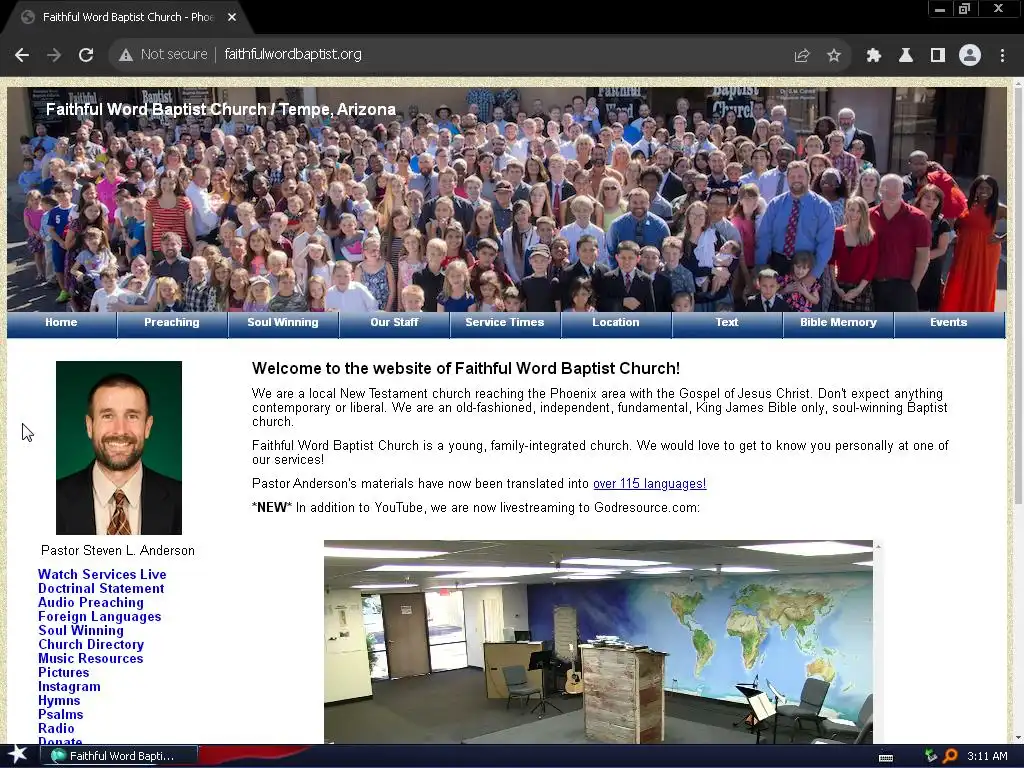Open the Audio Preaching sidebar link
Screen dimensions: 1024x768
tap(91, 603)
